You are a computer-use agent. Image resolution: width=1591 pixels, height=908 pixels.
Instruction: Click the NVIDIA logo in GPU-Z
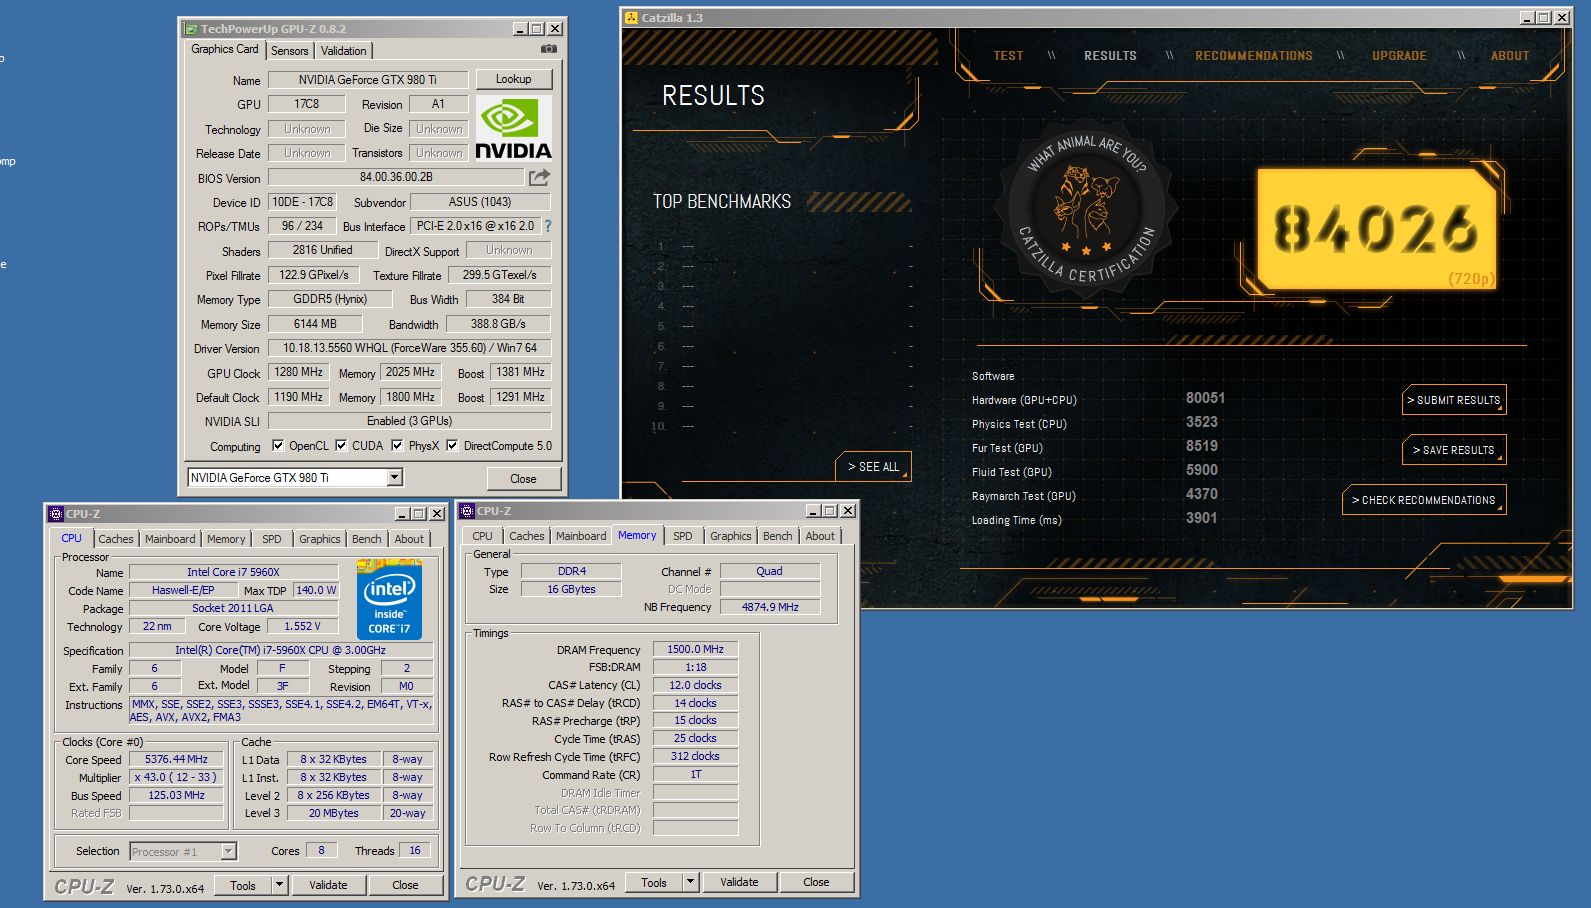pos(513,127)
